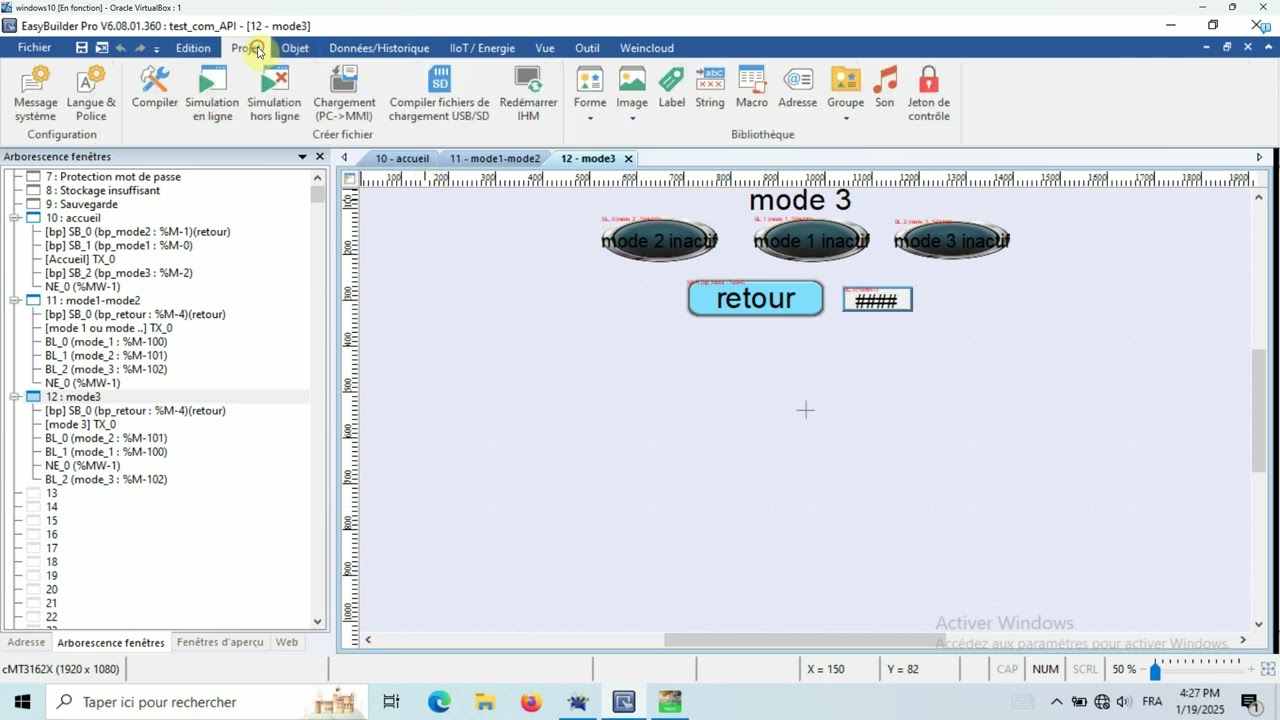Open File Explorer from taskbar
The image size is (1280, 720).
[485, 702]
